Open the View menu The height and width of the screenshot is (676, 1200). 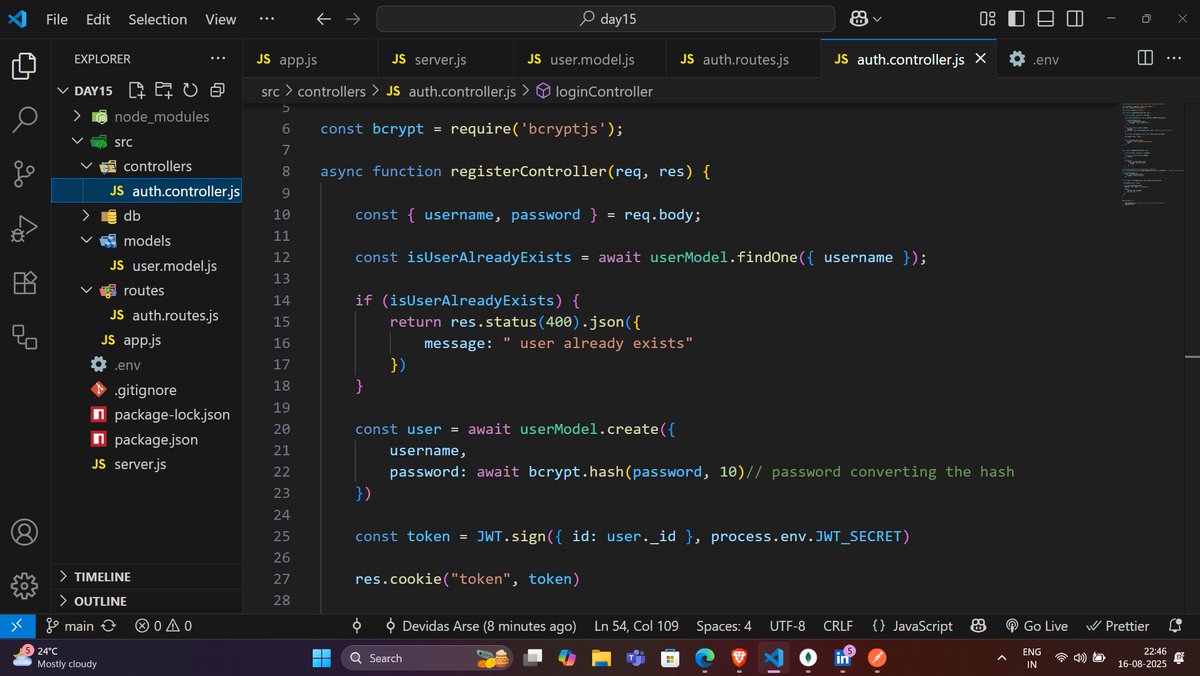pos(221,19)
